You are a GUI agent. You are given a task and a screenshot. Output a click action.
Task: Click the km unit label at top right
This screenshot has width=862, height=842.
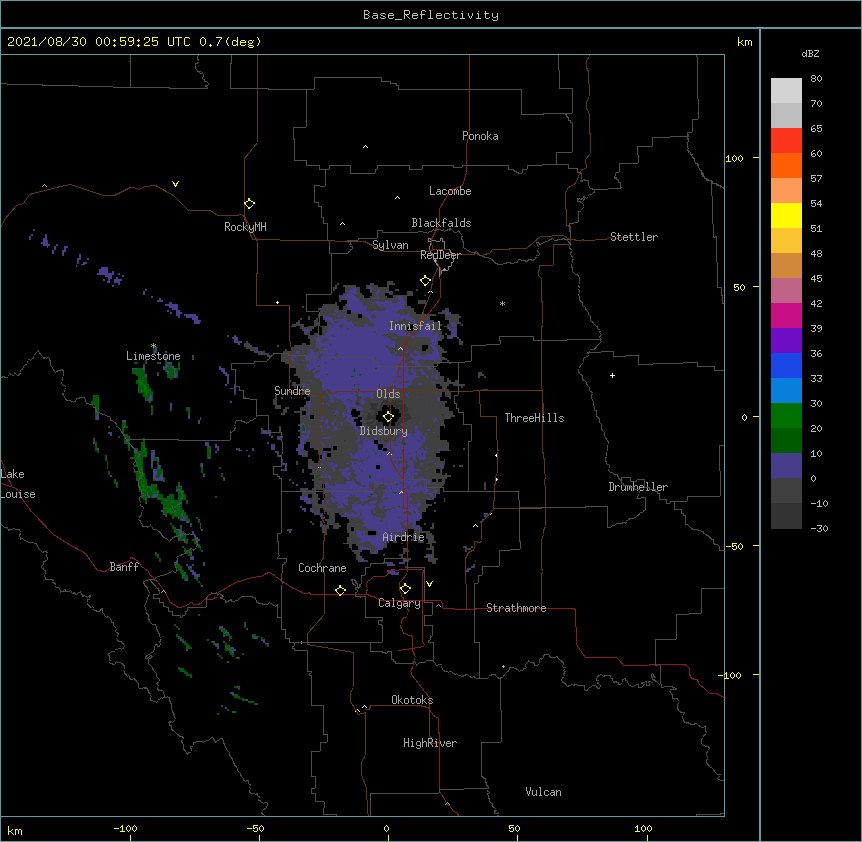tap(745, 42)
